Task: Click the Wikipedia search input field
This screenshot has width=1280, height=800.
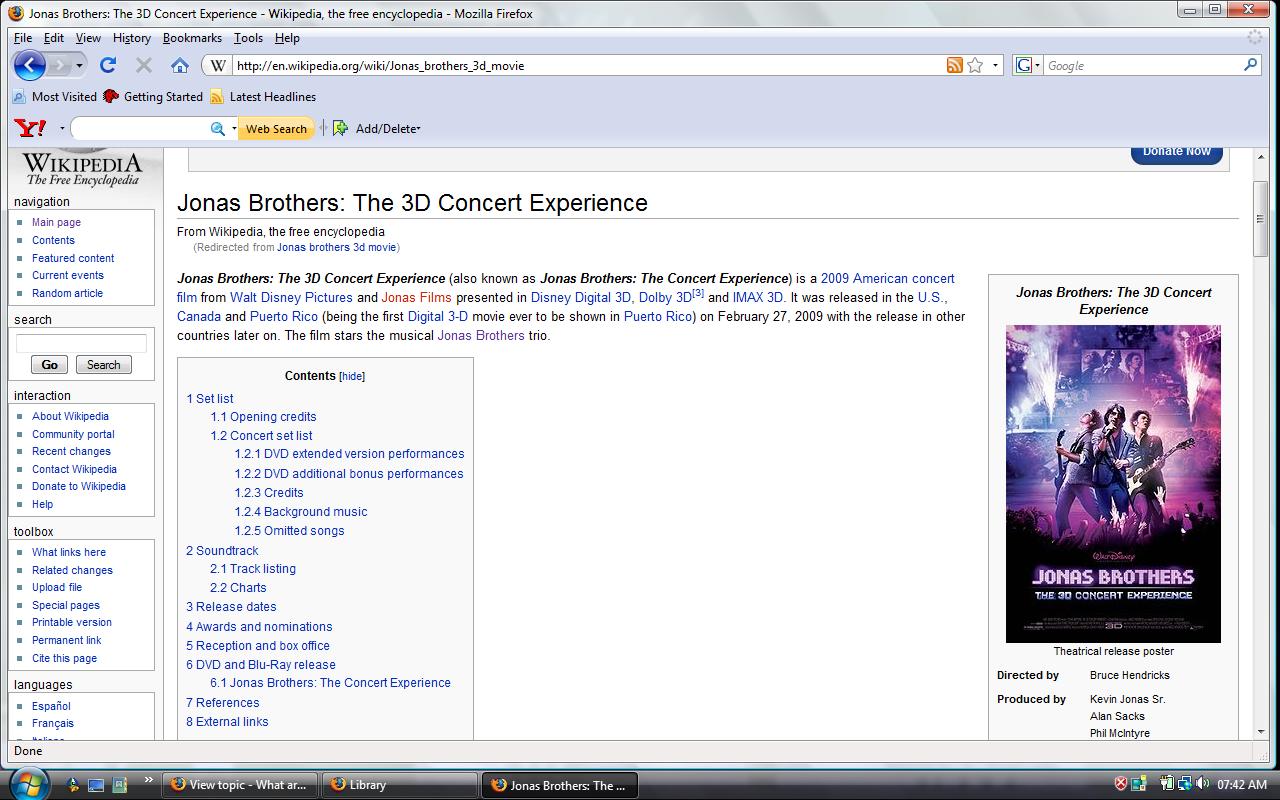Action: (81, 343)
